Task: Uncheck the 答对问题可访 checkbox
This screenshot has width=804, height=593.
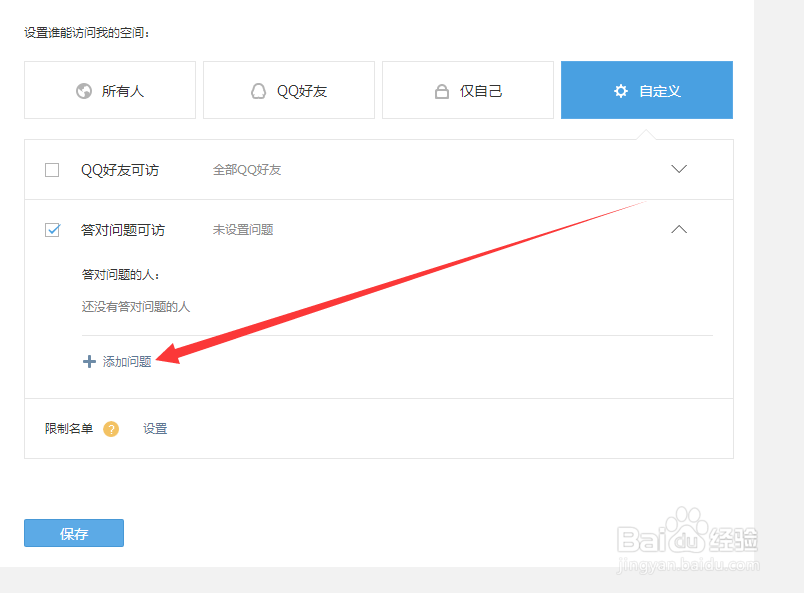Action: (x=52, y=230)
